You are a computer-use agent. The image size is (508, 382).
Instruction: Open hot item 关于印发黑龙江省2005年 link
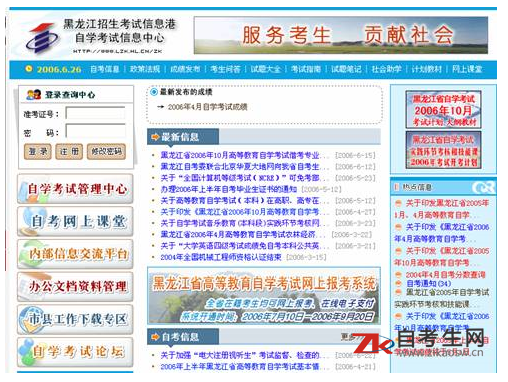[x=442, y=209]
